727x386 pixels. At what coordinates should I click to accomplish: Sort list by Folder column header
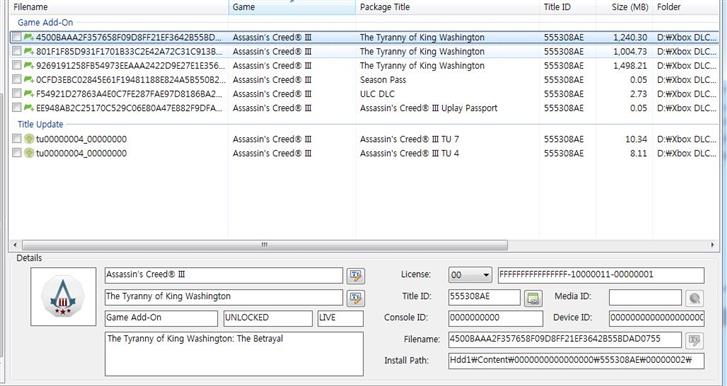tap(686, 7)
